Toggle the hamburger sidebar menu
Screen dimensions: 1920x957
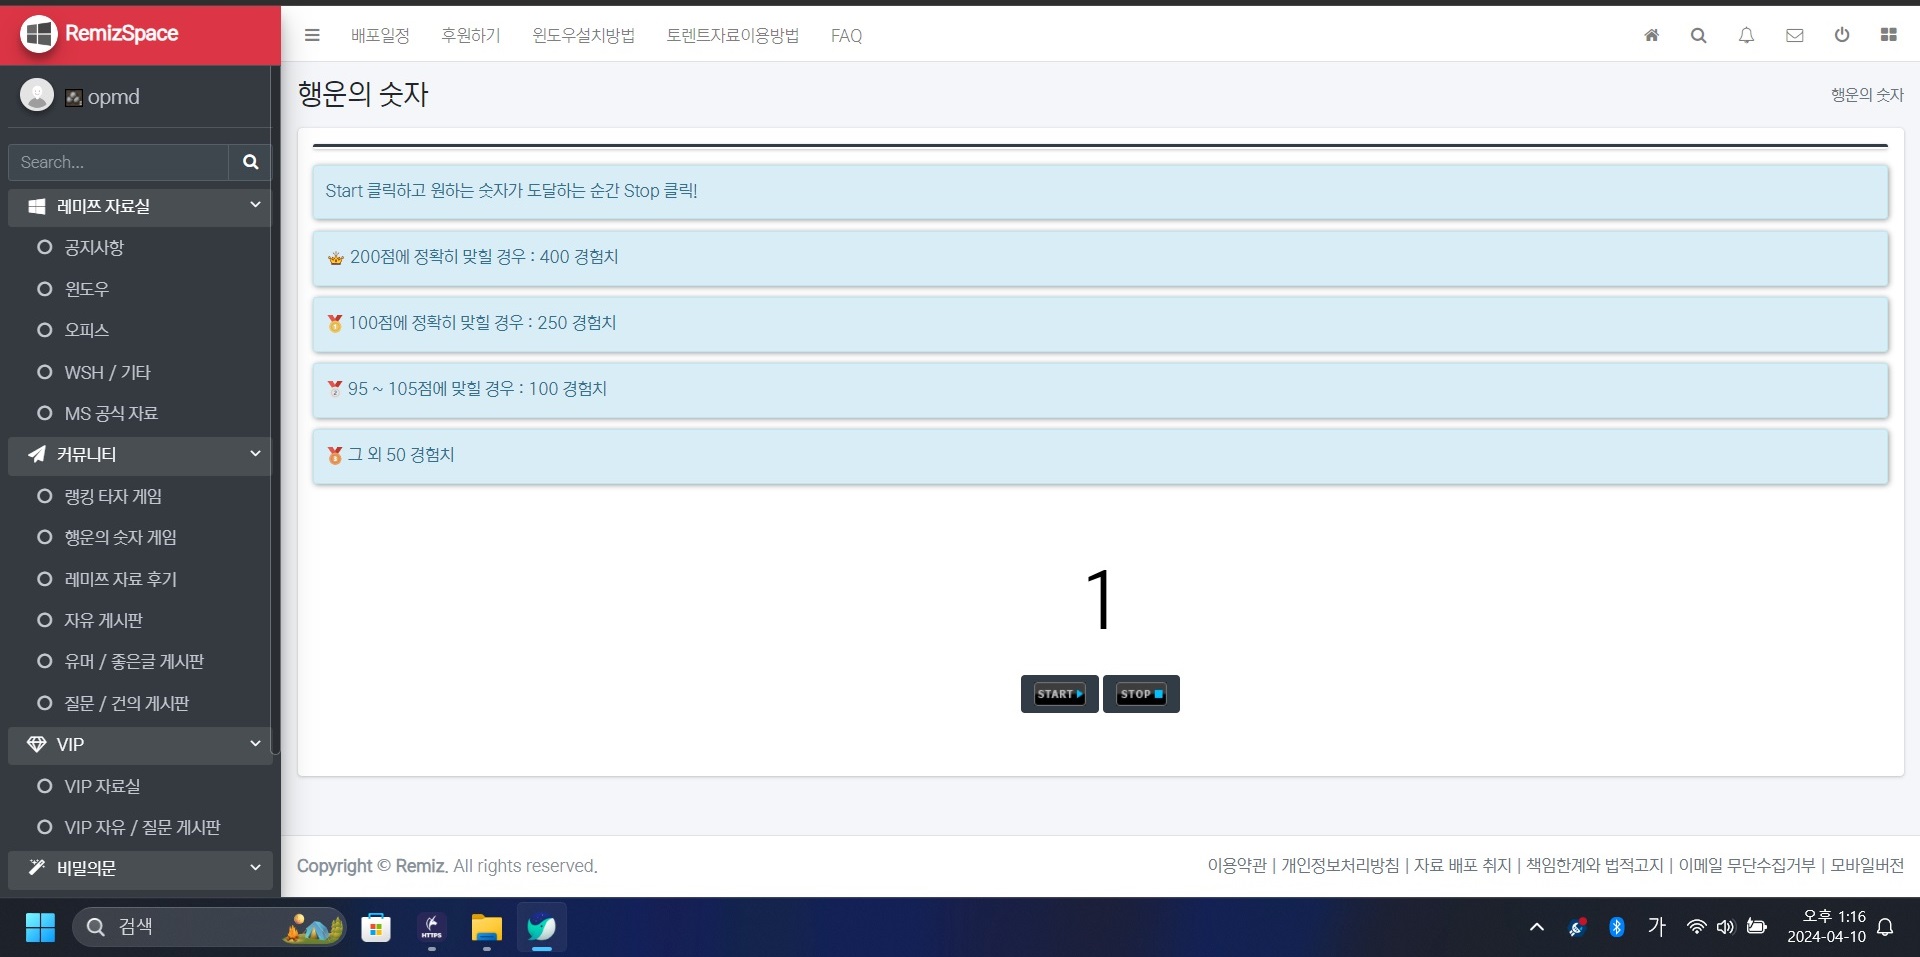[312, 35]
